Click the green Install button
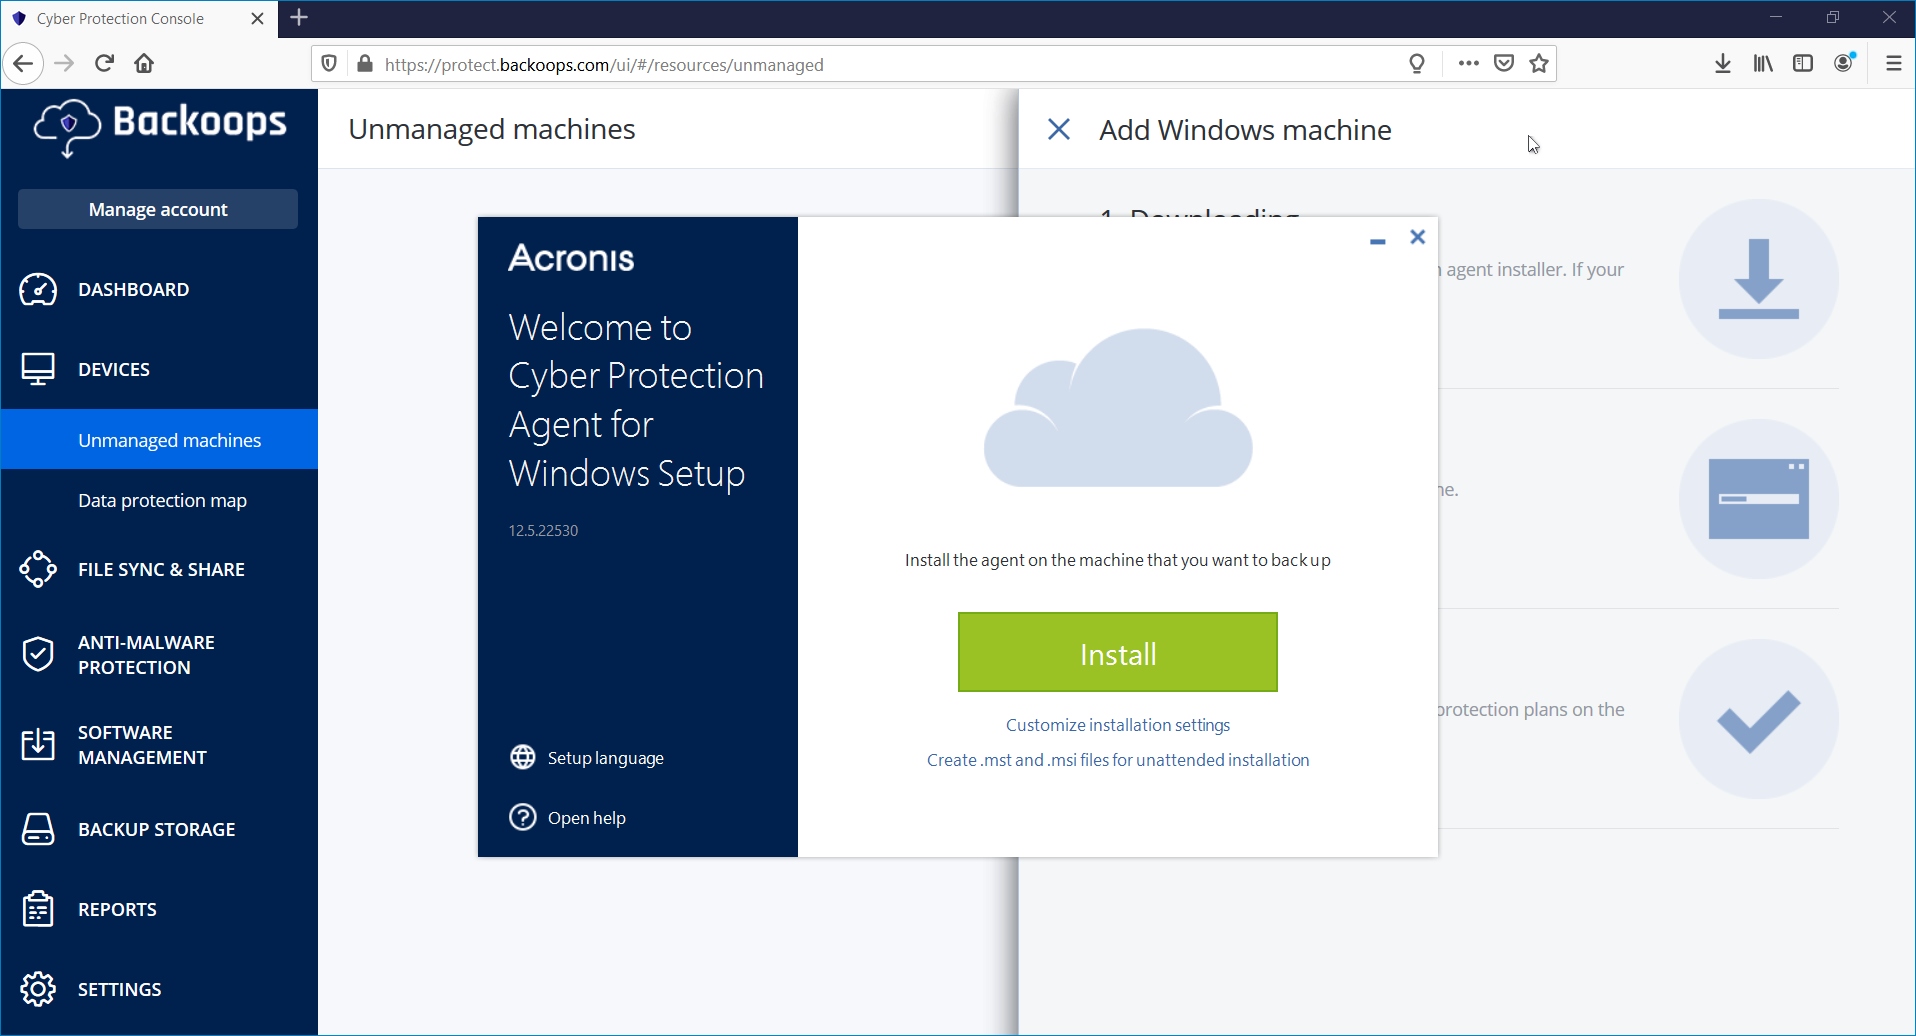1916x1036 pixels. [x=1118, y=652]
